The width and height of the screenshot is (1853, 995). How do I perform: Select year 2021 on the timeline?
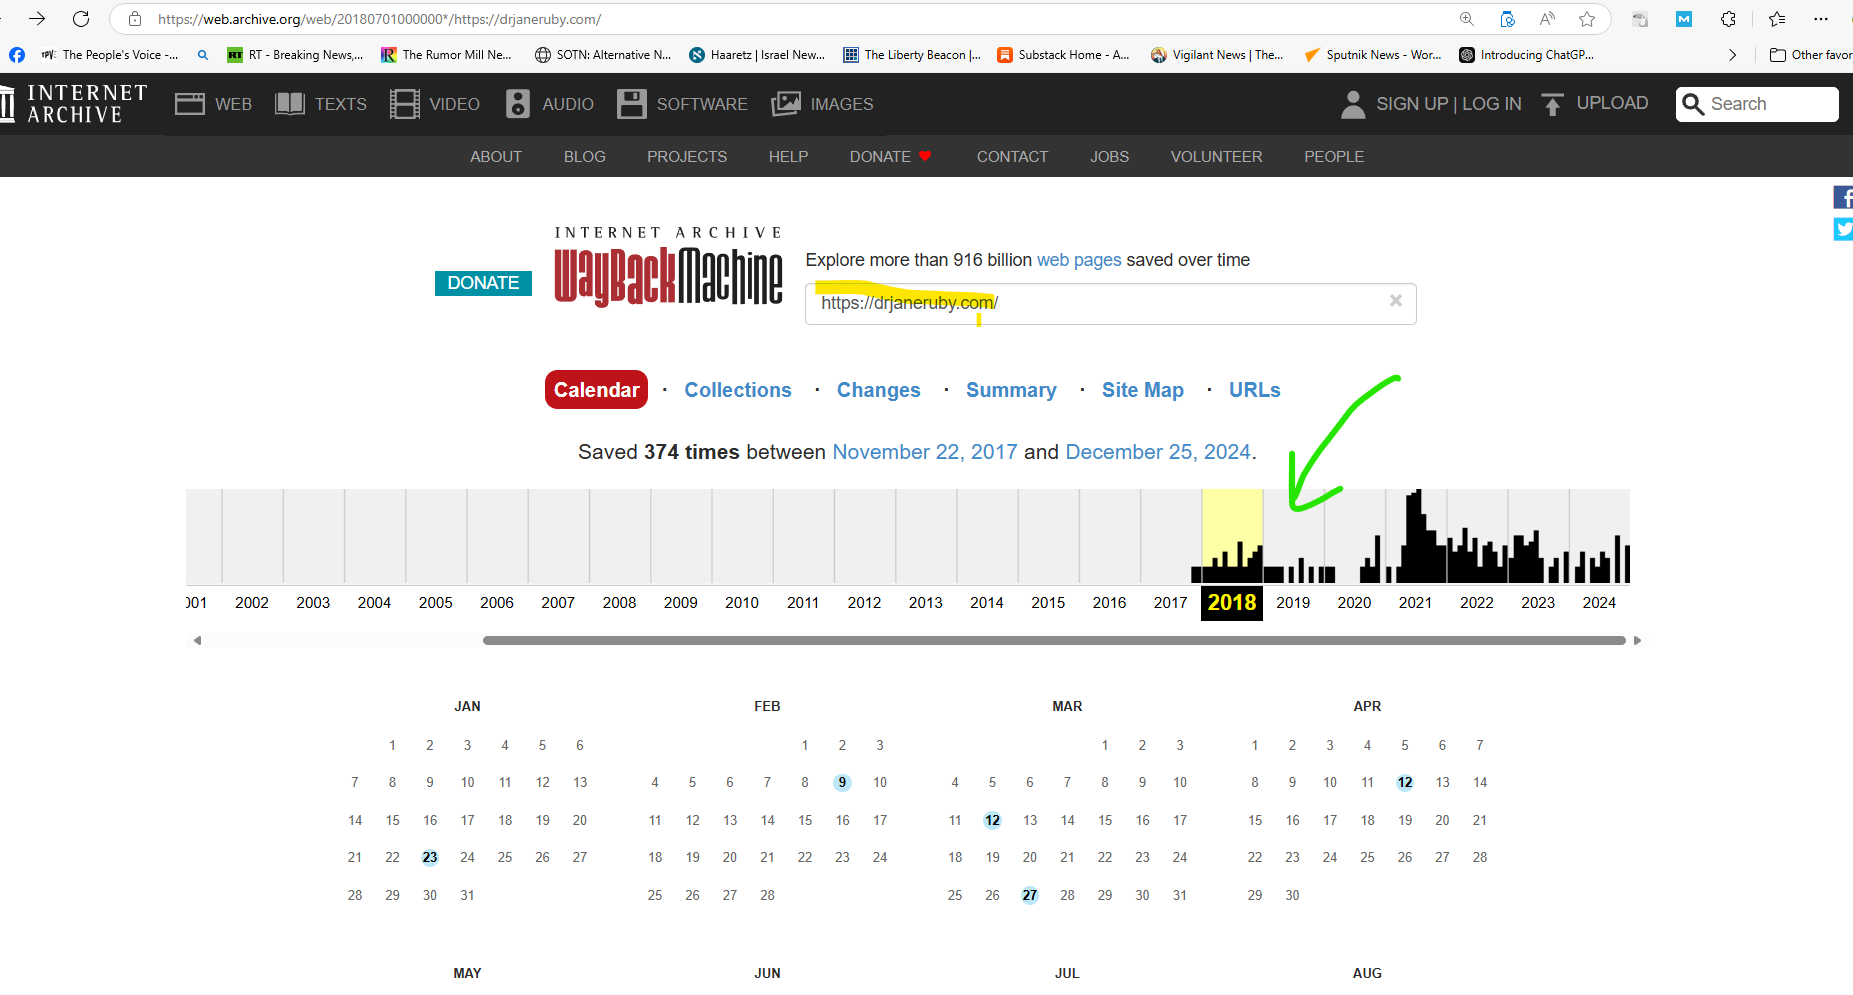coord(1415,603)
